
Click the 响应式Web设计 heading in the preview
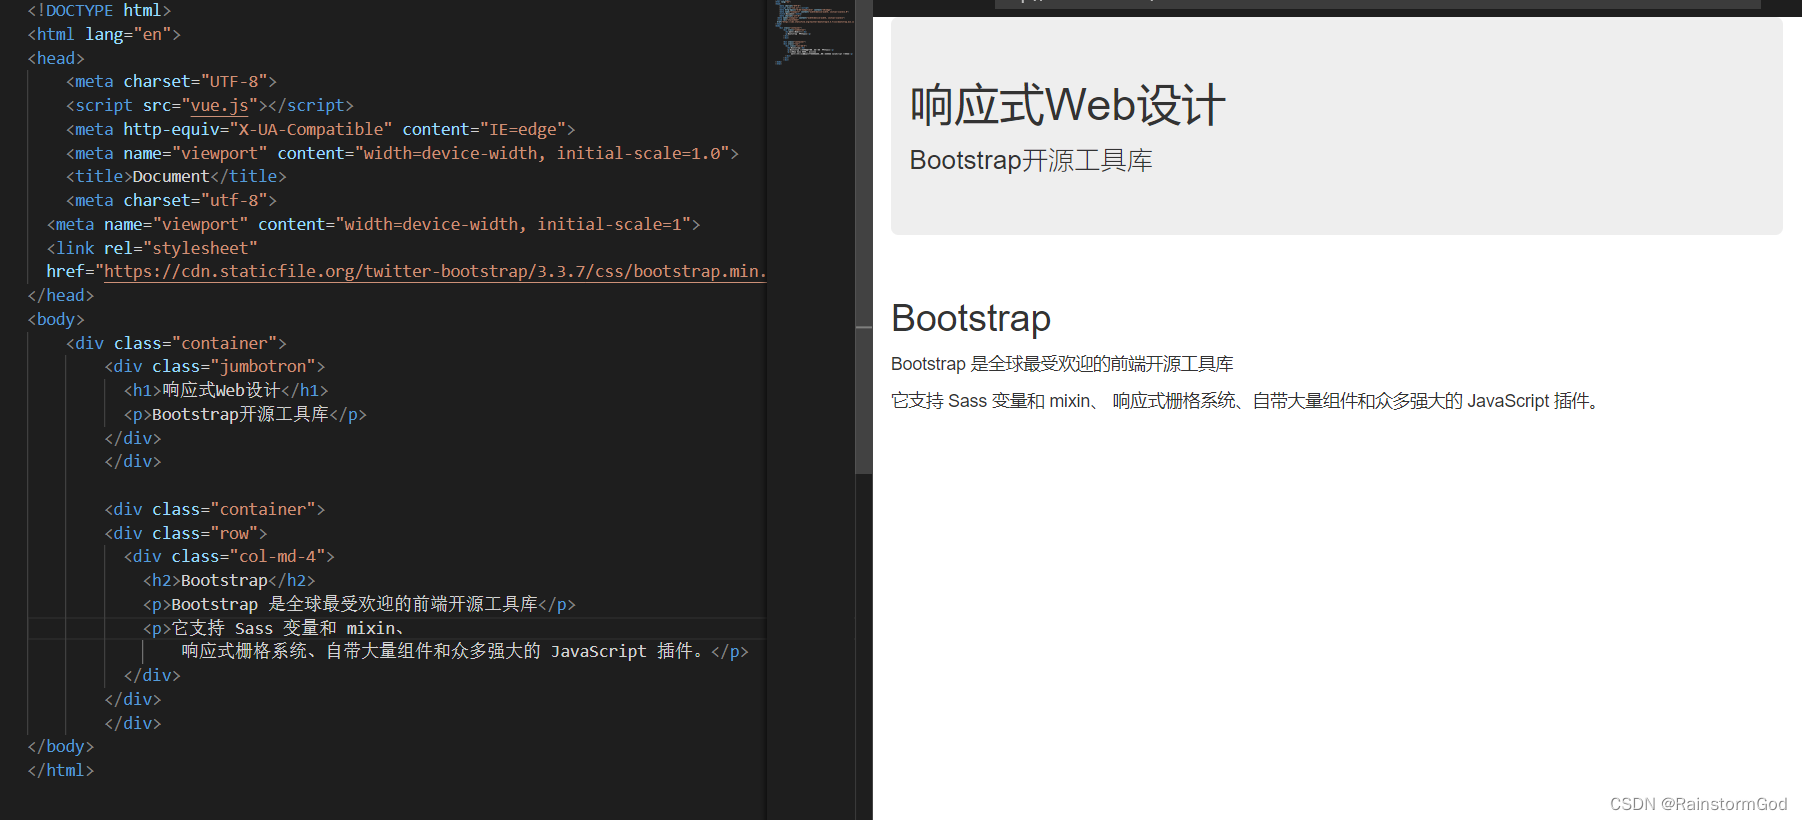coord(1068,105)
